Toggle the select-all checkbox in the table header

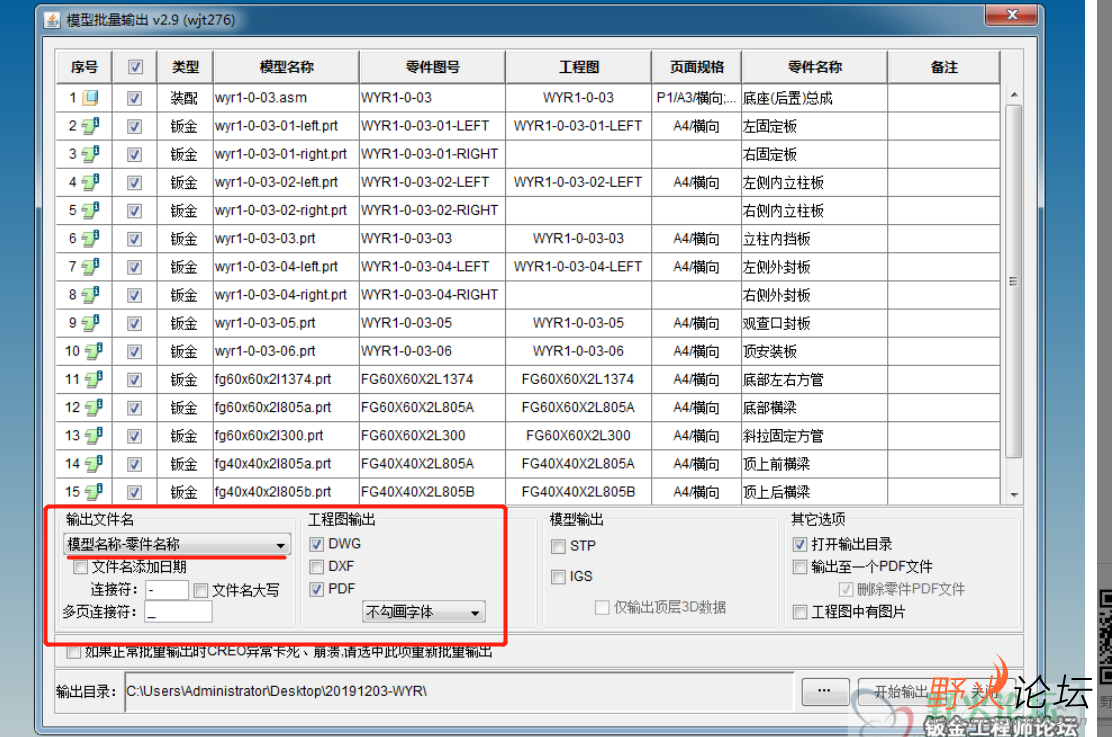click(x=135, y=67)
